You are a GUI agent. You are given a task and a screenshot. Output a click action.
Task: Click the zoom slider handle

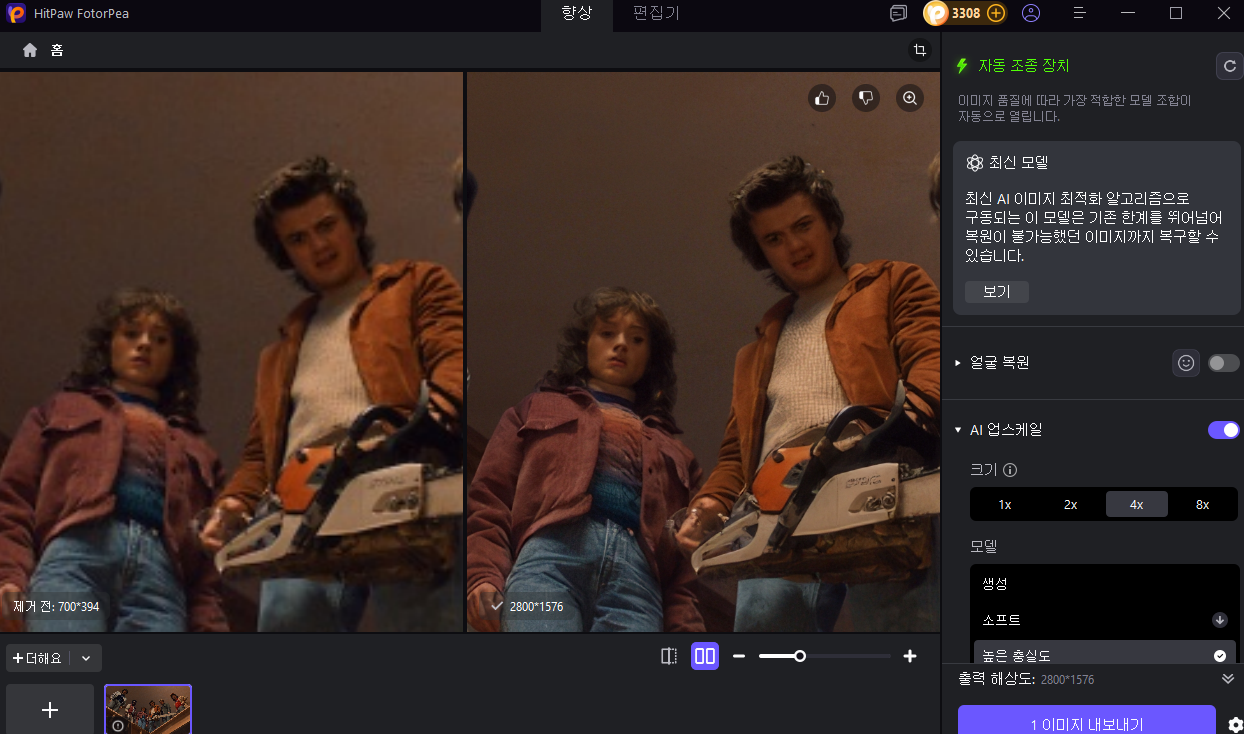click(x=800, y=656)
